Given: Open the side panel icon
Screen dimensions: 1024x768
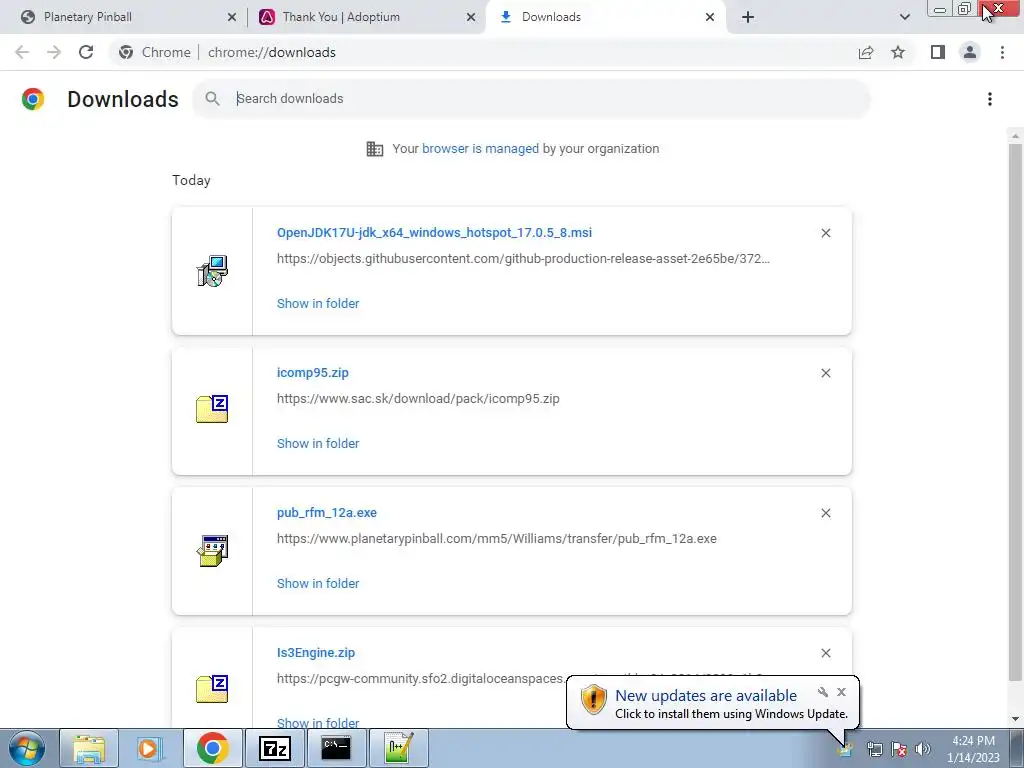Looking at the screenshot, I should (938, 52).
